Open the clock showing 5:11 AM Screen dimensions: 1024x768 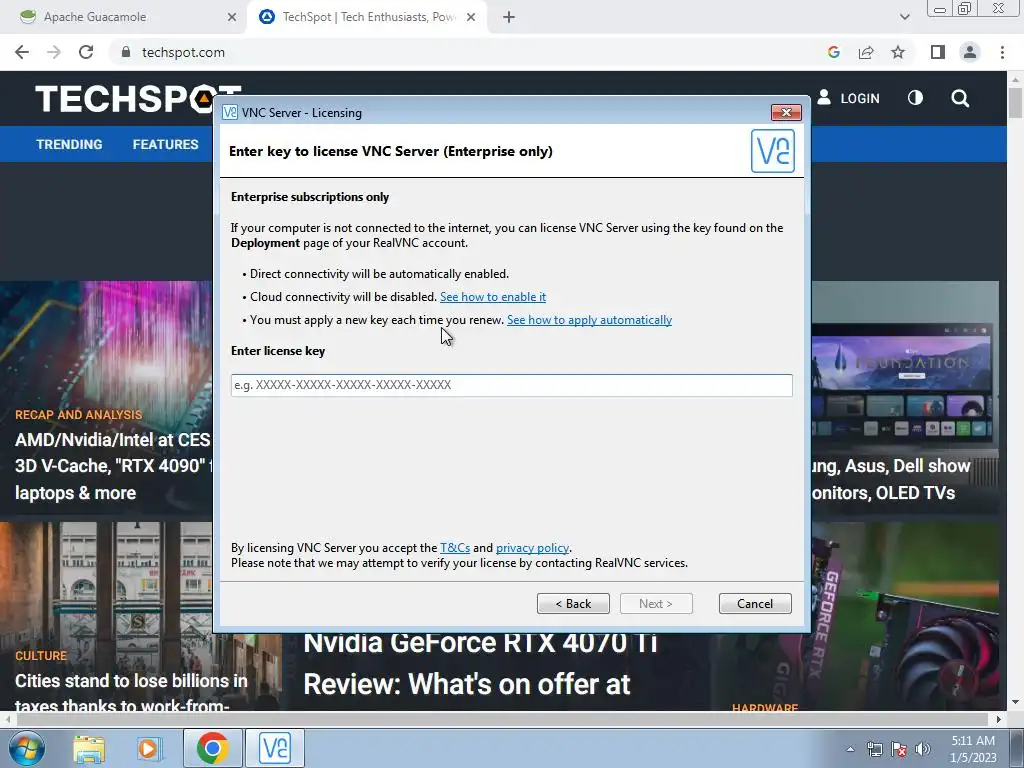pyautogui.click(x=973, y=749)
